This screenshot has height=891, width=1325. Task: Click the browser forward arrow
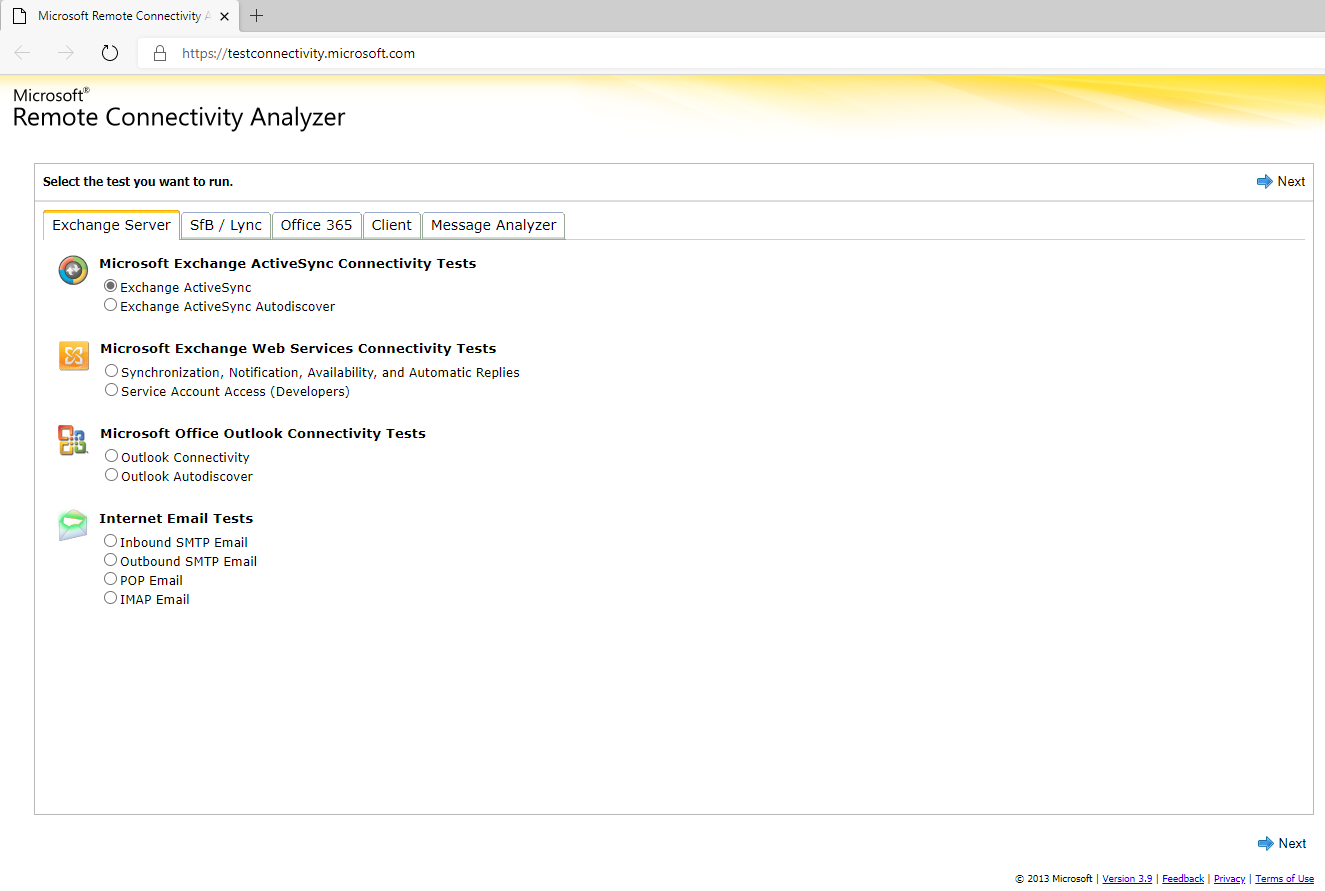click(x=66, y=53)
